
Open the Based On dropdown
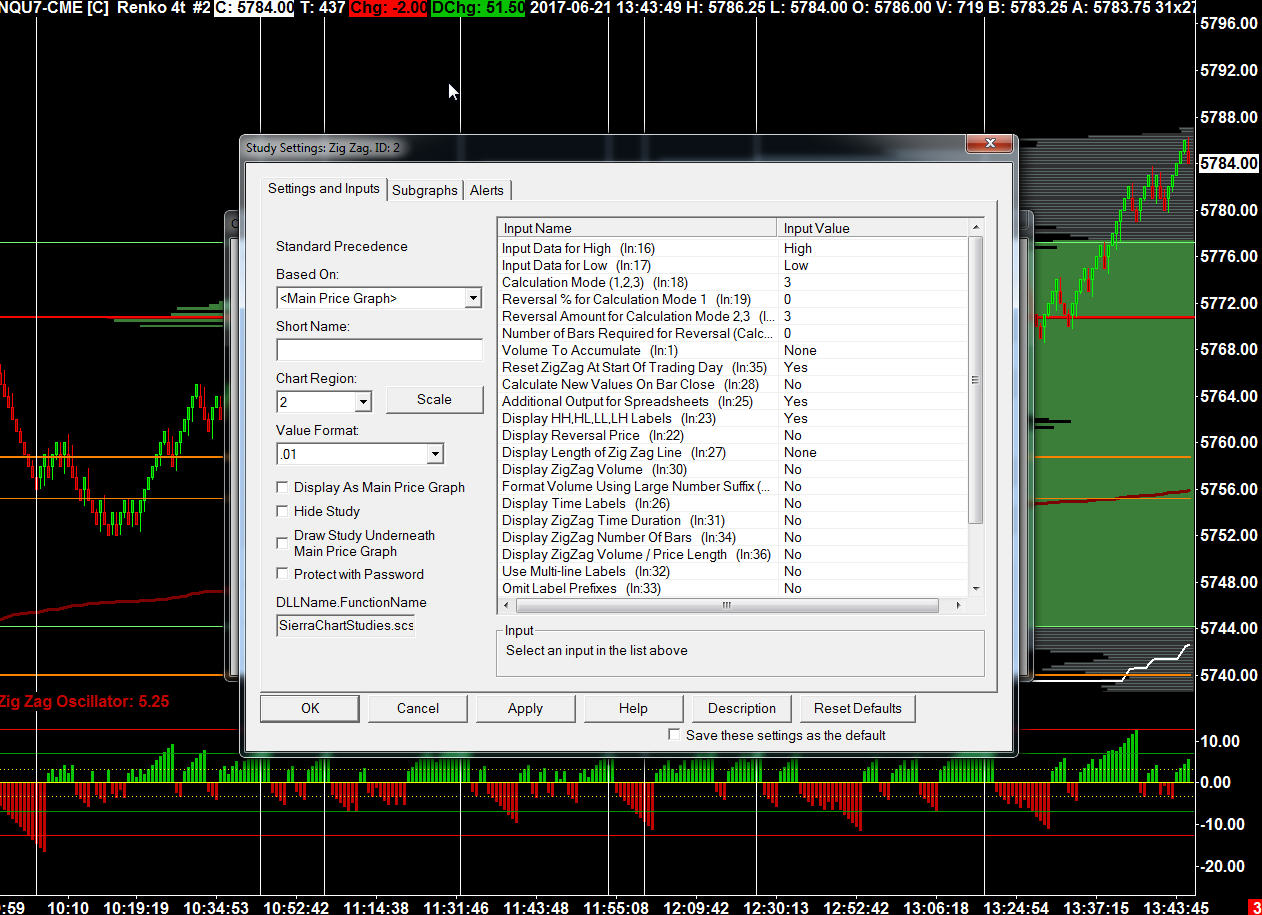coord(473,298)
